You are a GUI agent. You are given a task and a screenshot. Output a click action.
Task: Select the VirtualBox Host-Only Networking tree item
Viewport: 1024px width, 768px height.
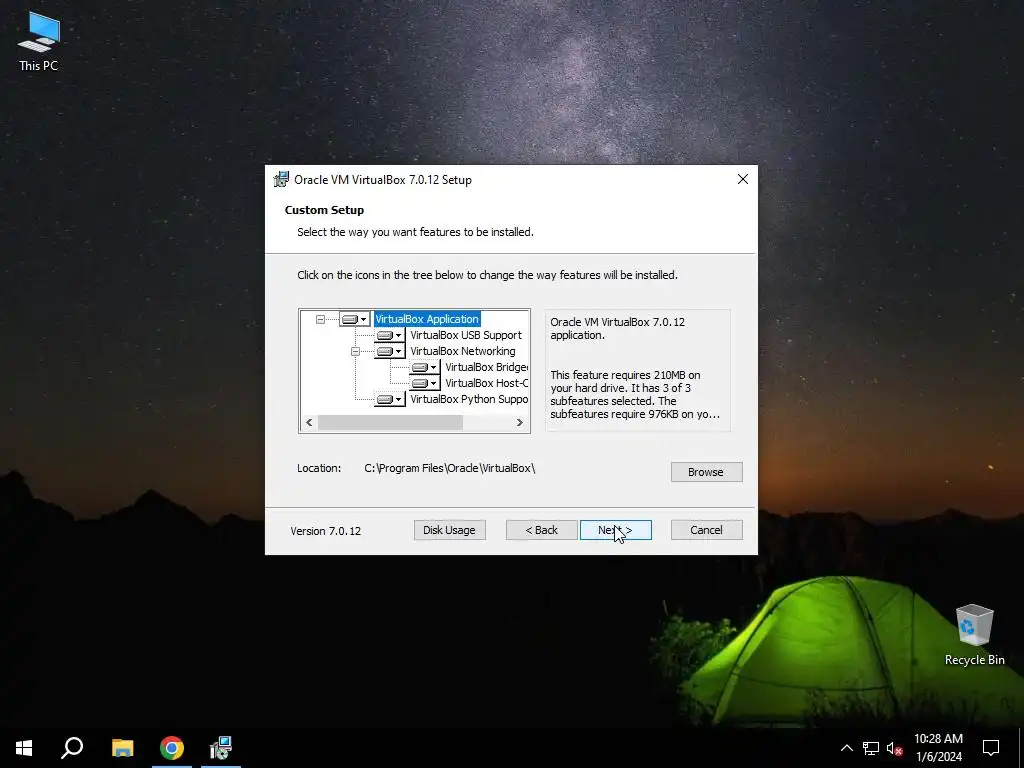click(x=487, y=383)
